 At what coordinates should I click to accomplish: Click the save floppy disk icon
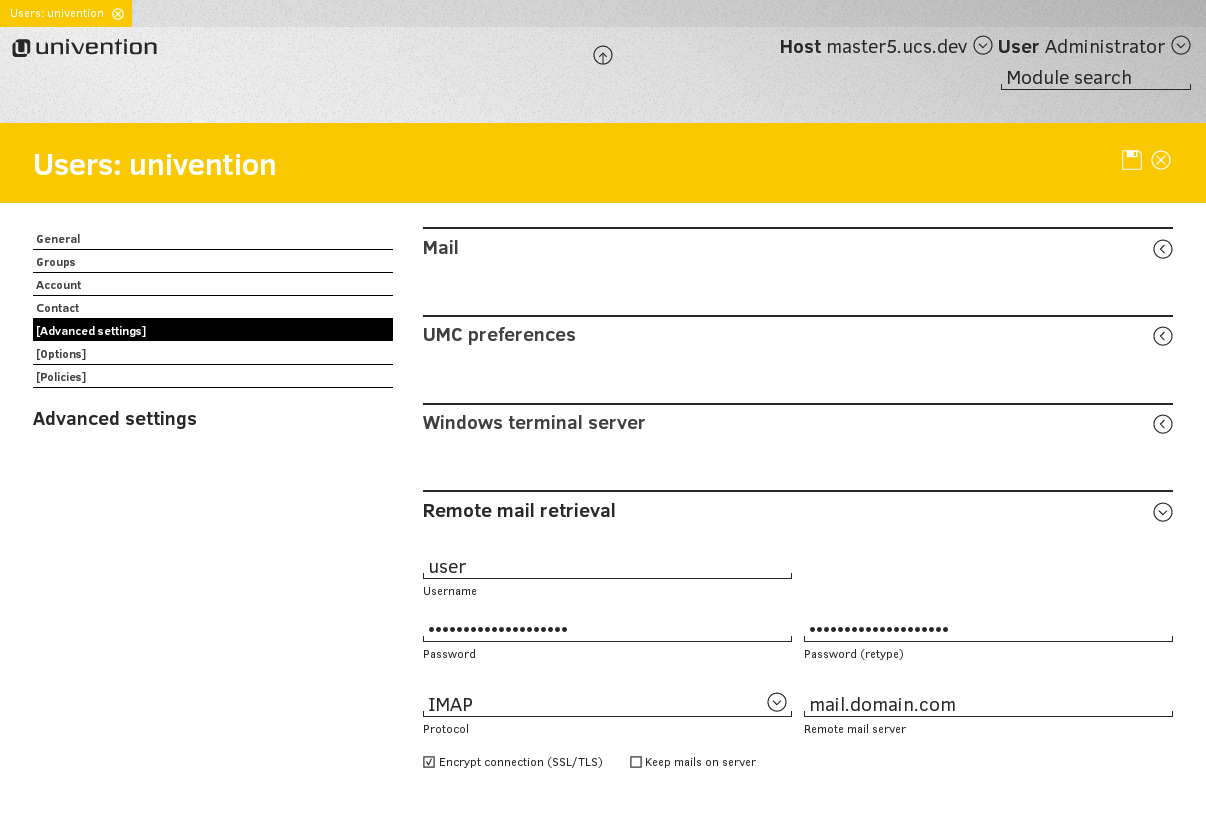[1131, 160]
